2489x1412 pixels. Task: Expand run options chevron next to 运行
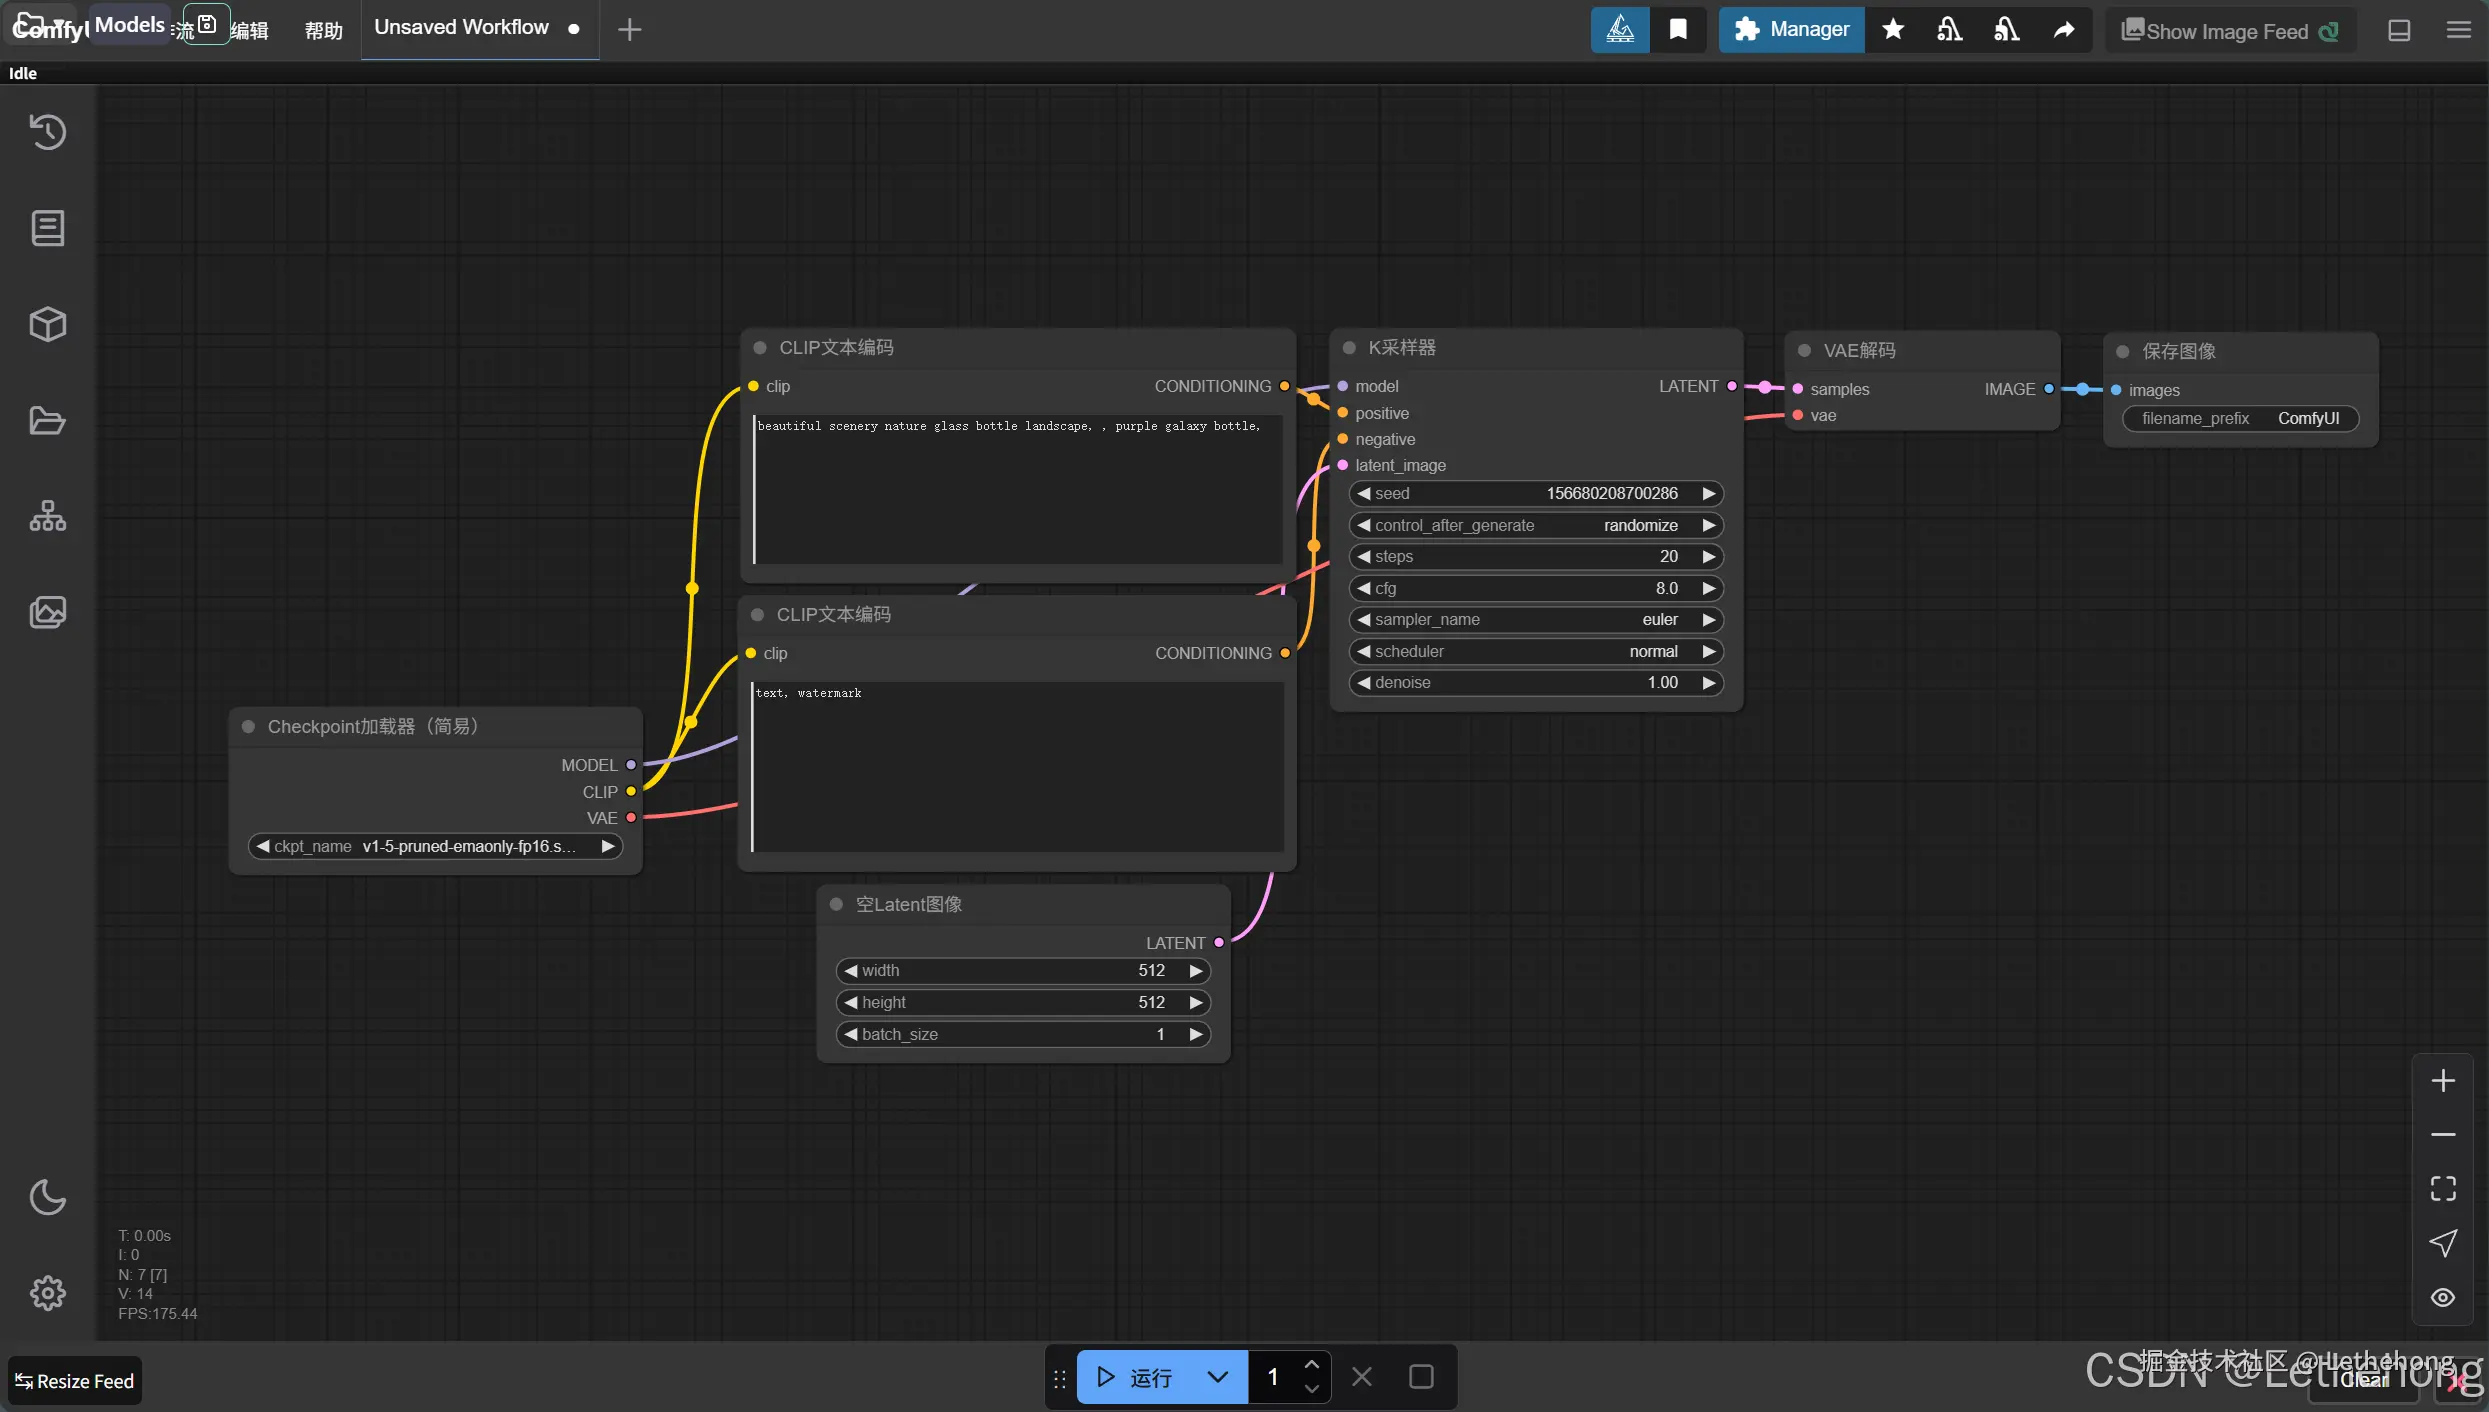point(1217,1377)
